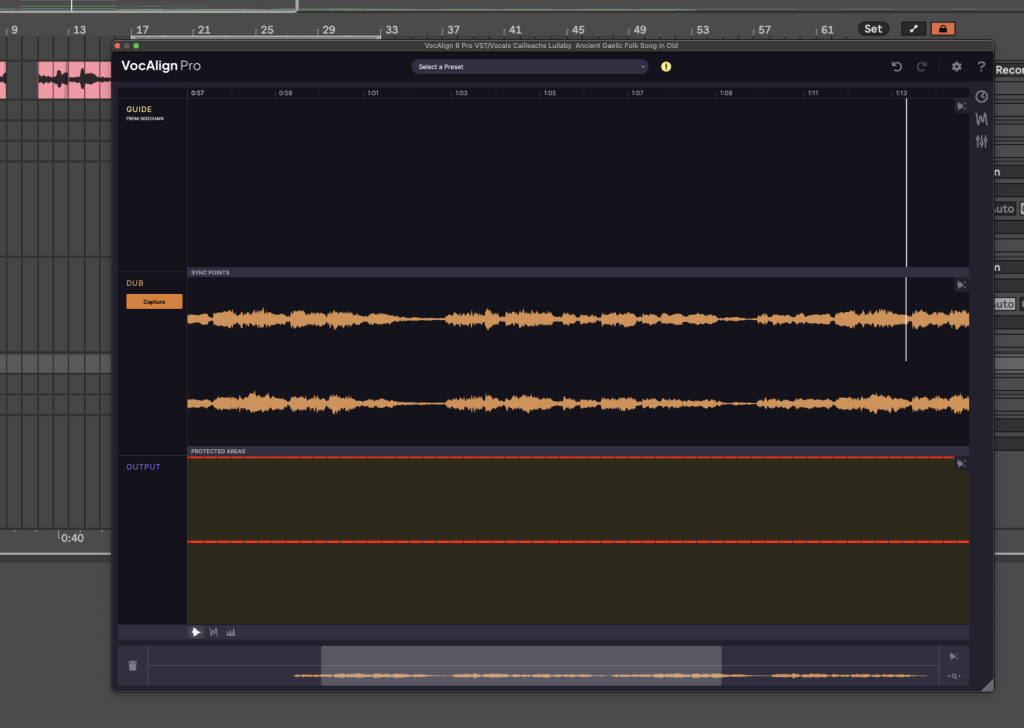
Task: Switch to energy levels display mode tab
Action: pos(231,632)
